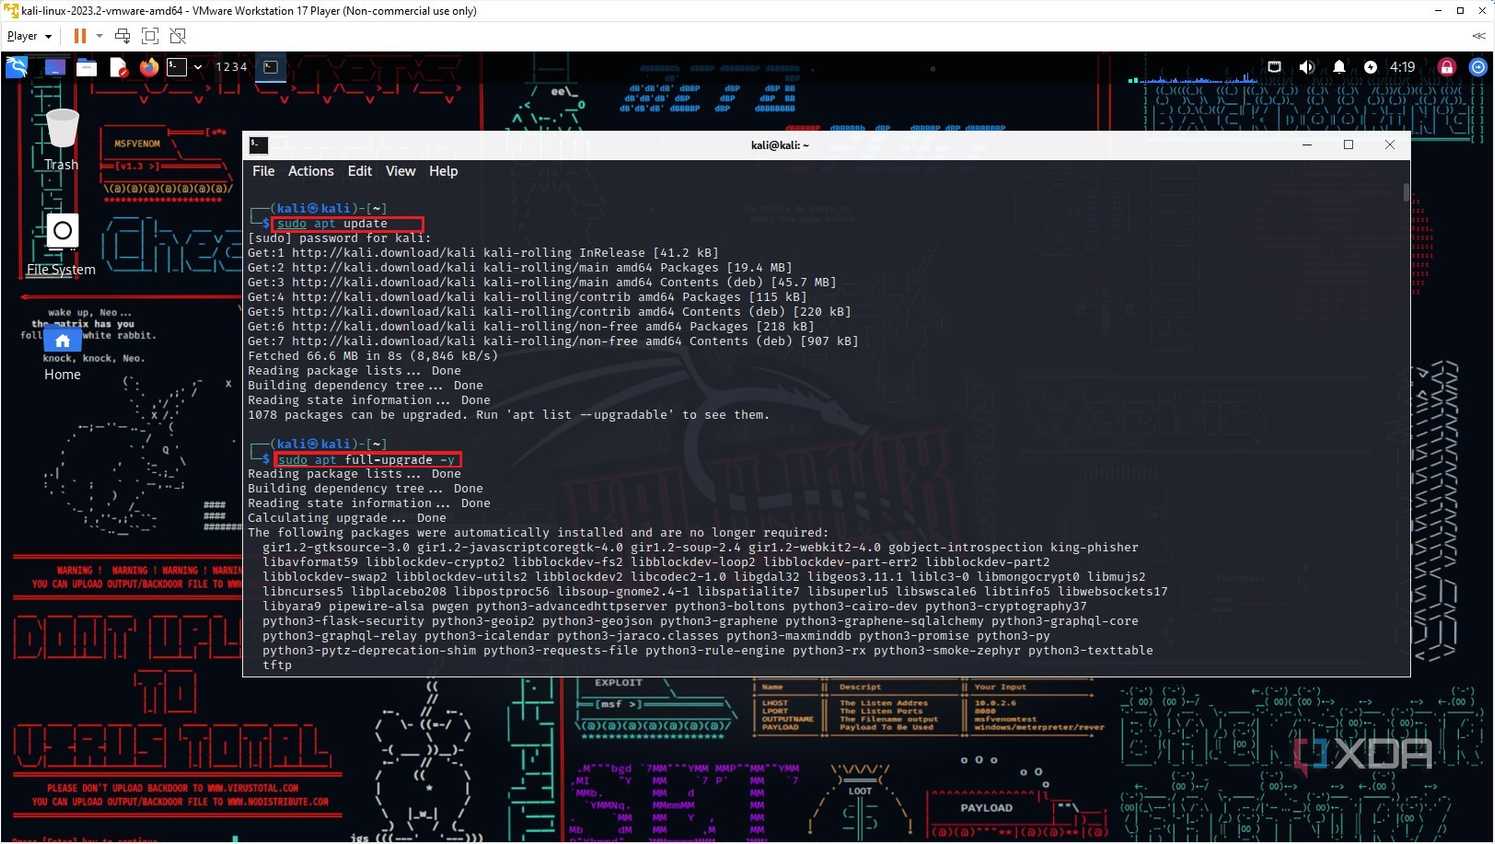
Task: Open the terminal emulator launcher in panel
Action: coord(177,67)
